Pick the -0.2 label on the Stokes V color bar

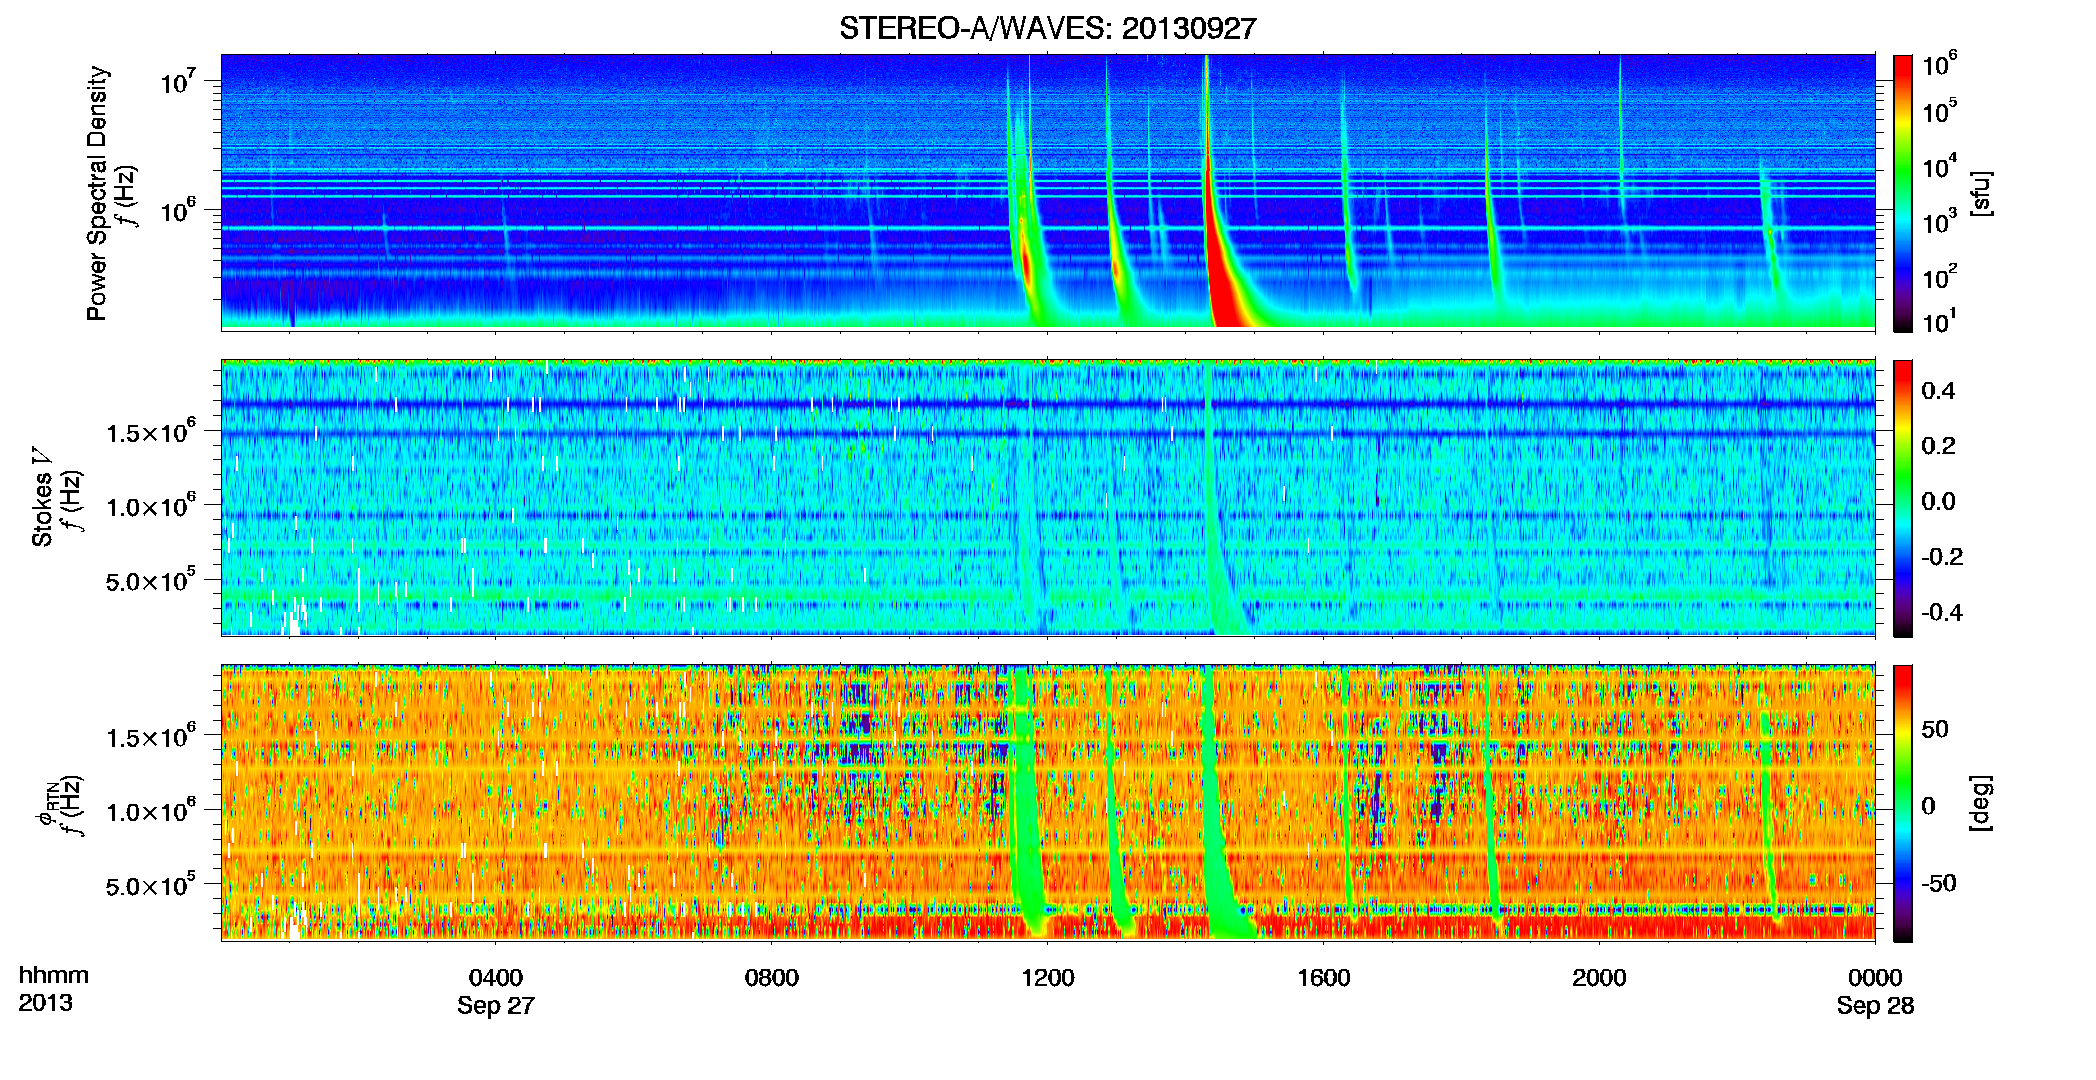tap(1942, 556)
